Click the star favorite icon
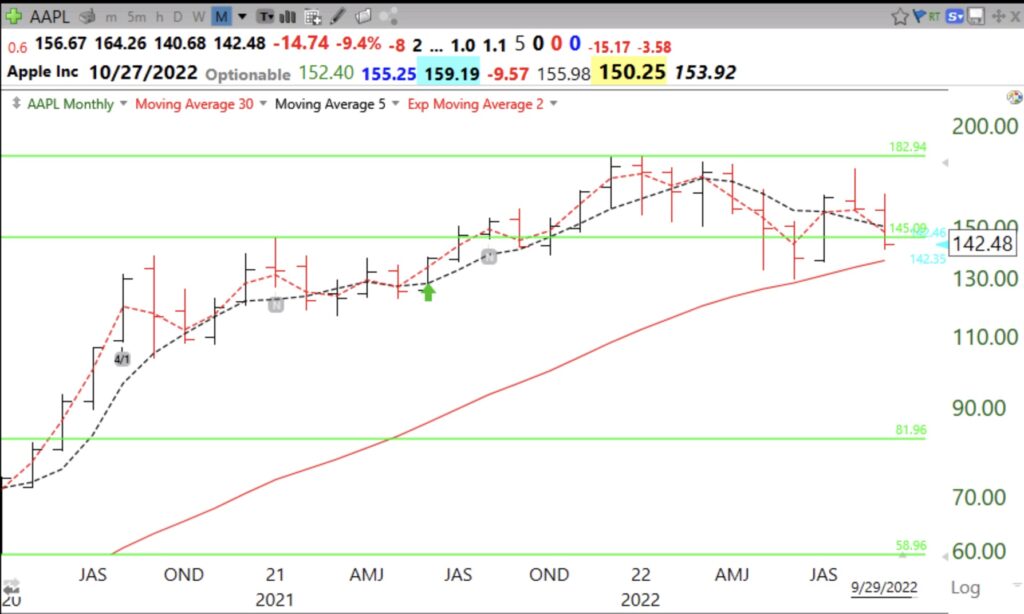This screenshot has width=1024, height=614. coord(900,16)
